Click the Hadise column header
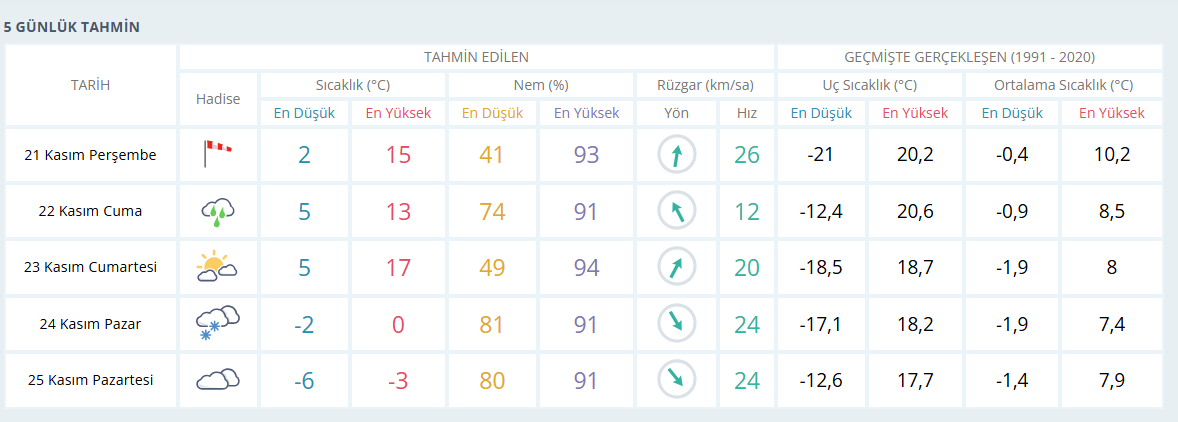Viewport: 1178px width, 422px height. point(217,99)
